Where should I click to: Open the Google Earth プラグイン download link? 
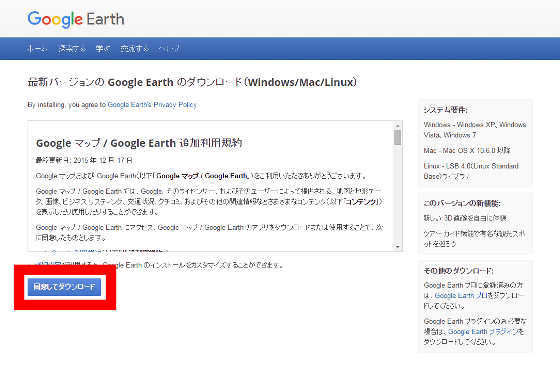483,332
